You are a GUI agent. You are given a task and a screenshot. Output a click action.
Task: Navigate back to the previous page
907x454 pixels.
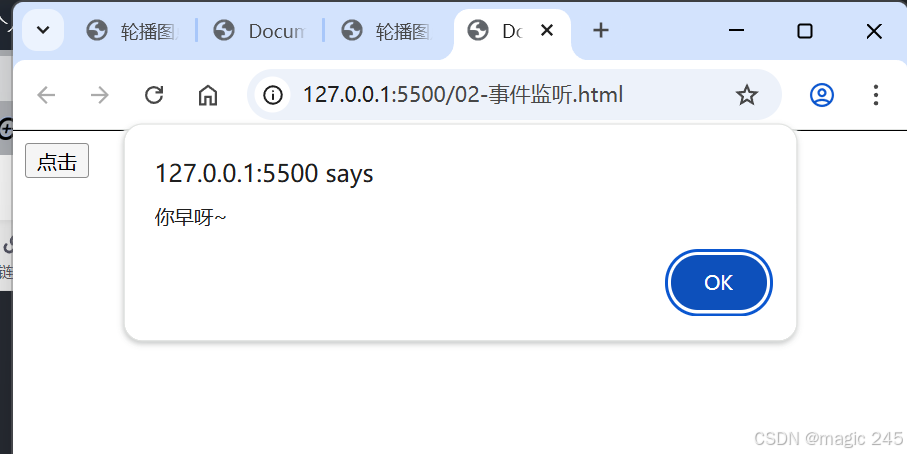pos(46,95)
